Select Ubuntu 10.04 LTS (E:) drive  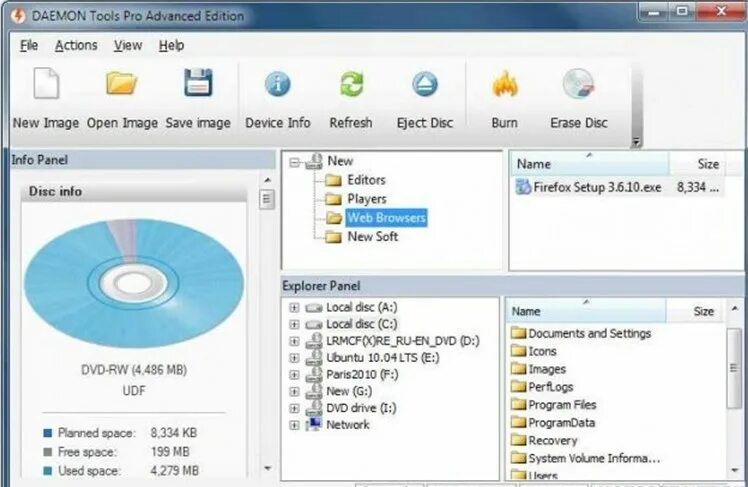[x=383, y=358]
